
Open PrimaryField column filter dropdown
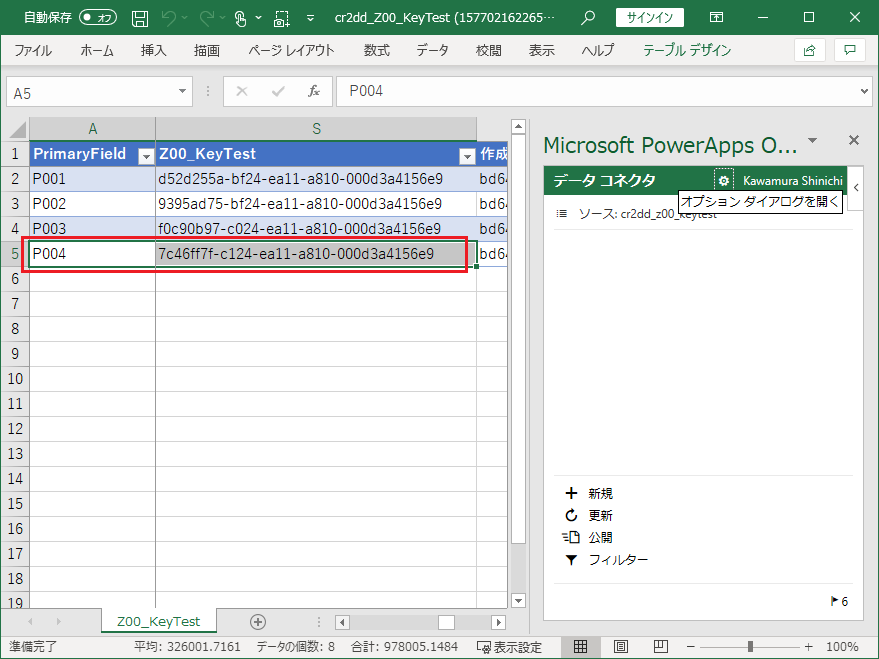pyautogui.click(x=145, y=155)
